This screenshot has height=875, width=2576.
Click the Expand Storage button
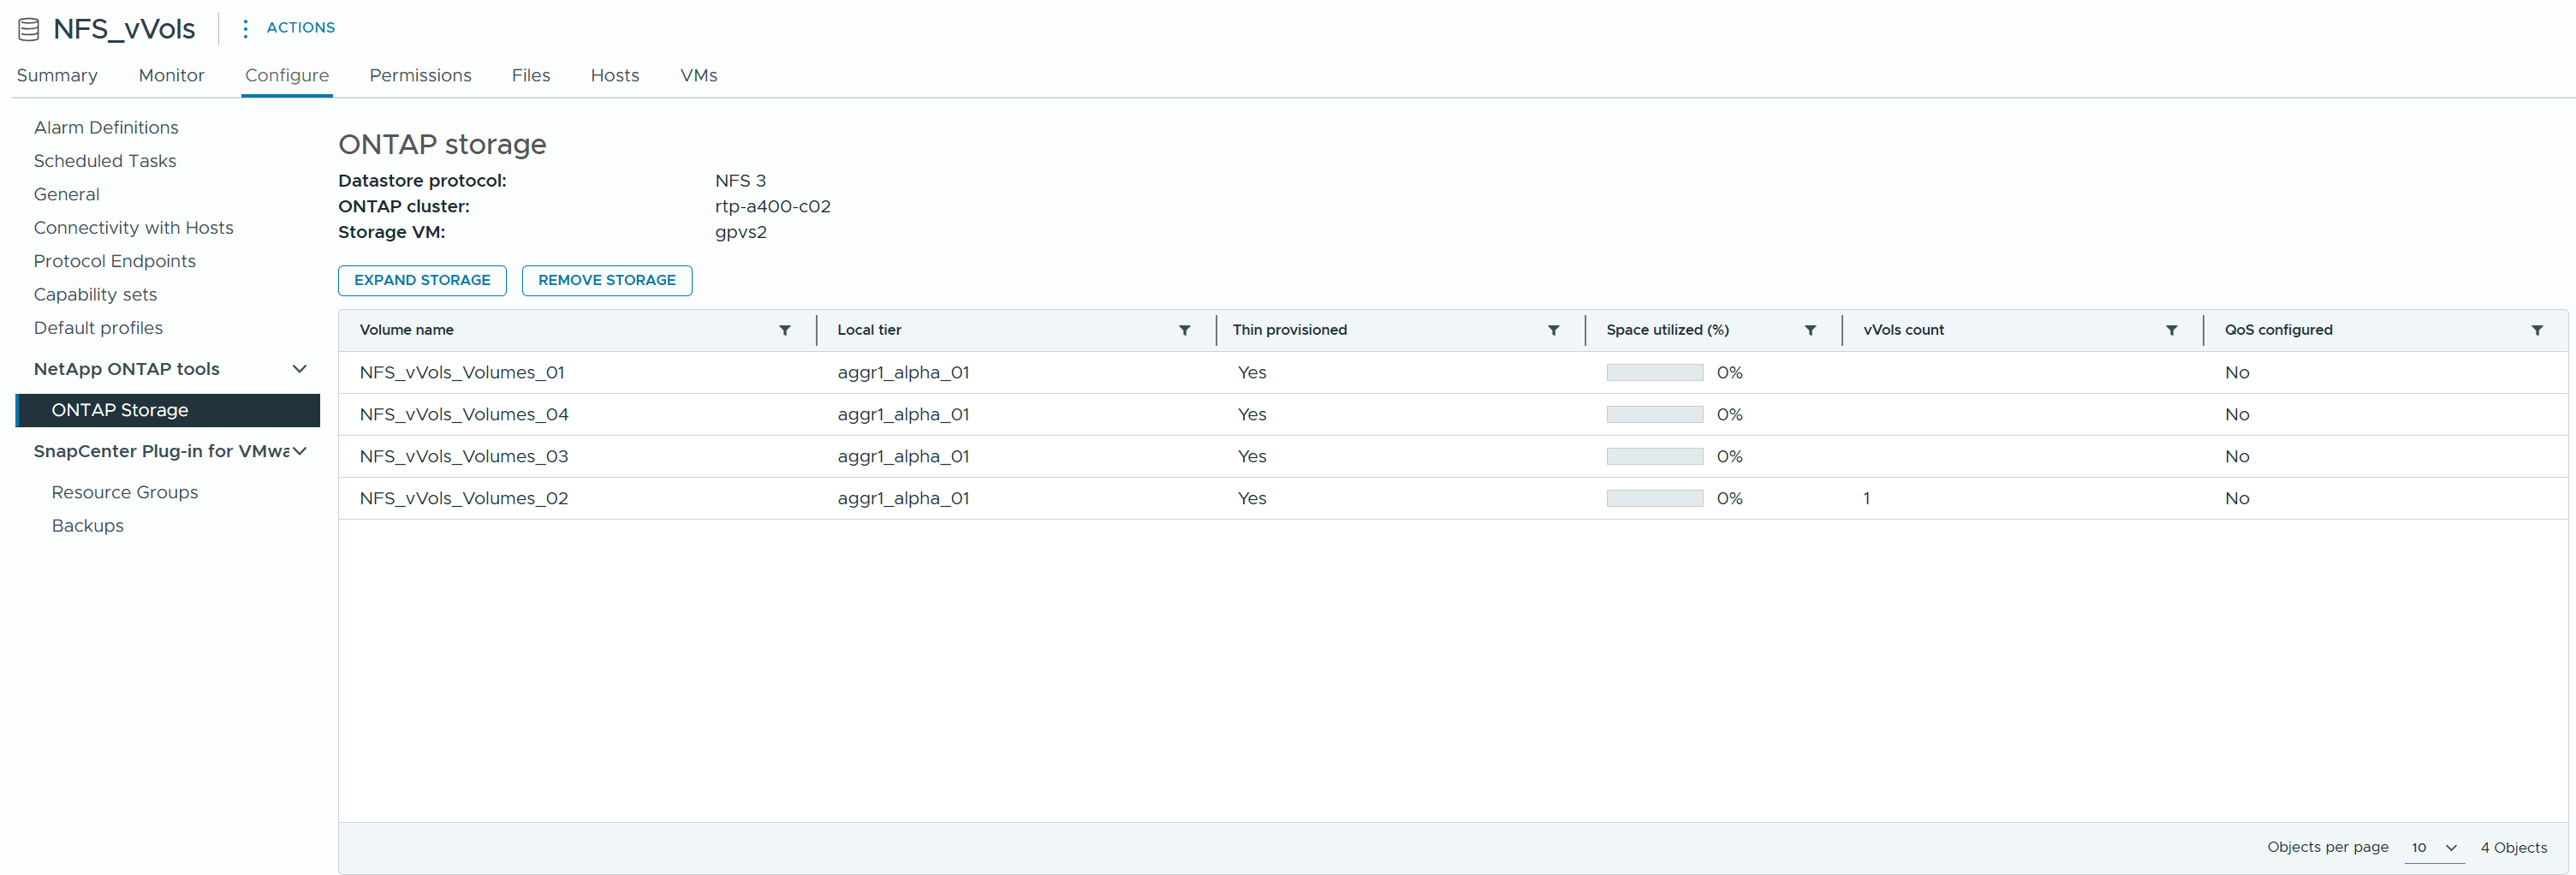(x=422, y=280)
